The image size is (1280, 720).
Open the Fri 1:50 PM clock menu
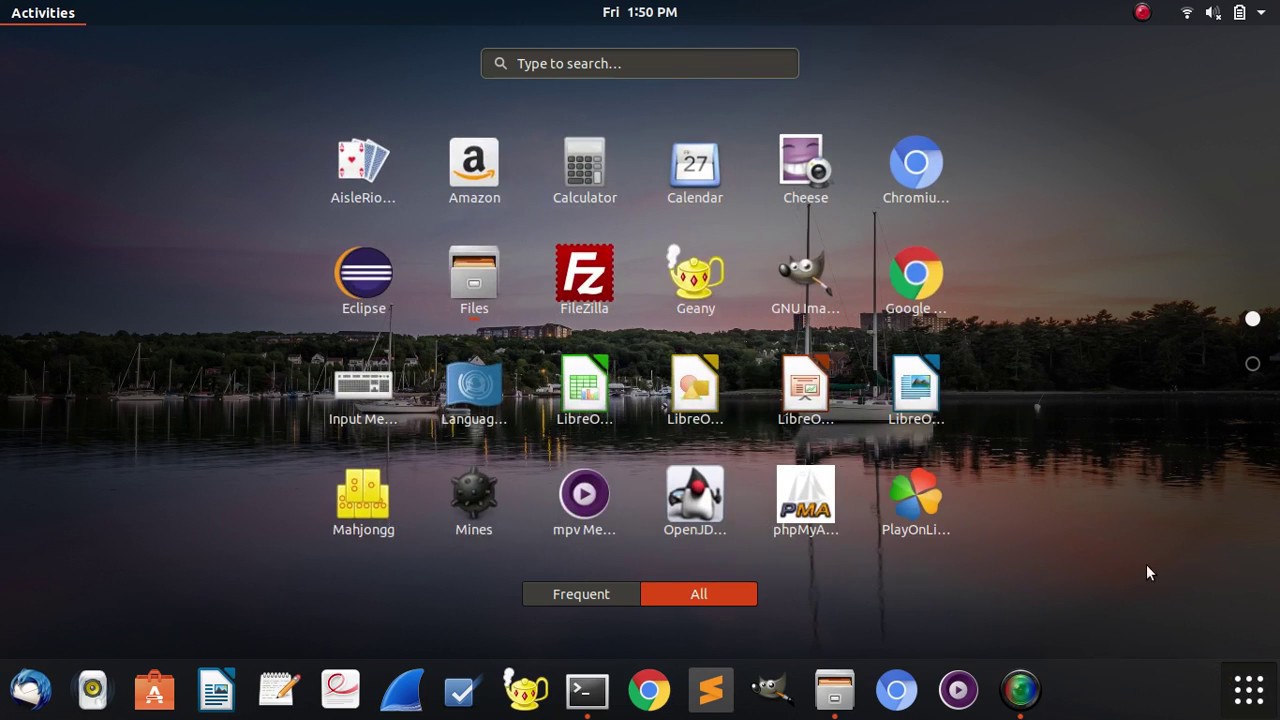click(x=640, y=12)
